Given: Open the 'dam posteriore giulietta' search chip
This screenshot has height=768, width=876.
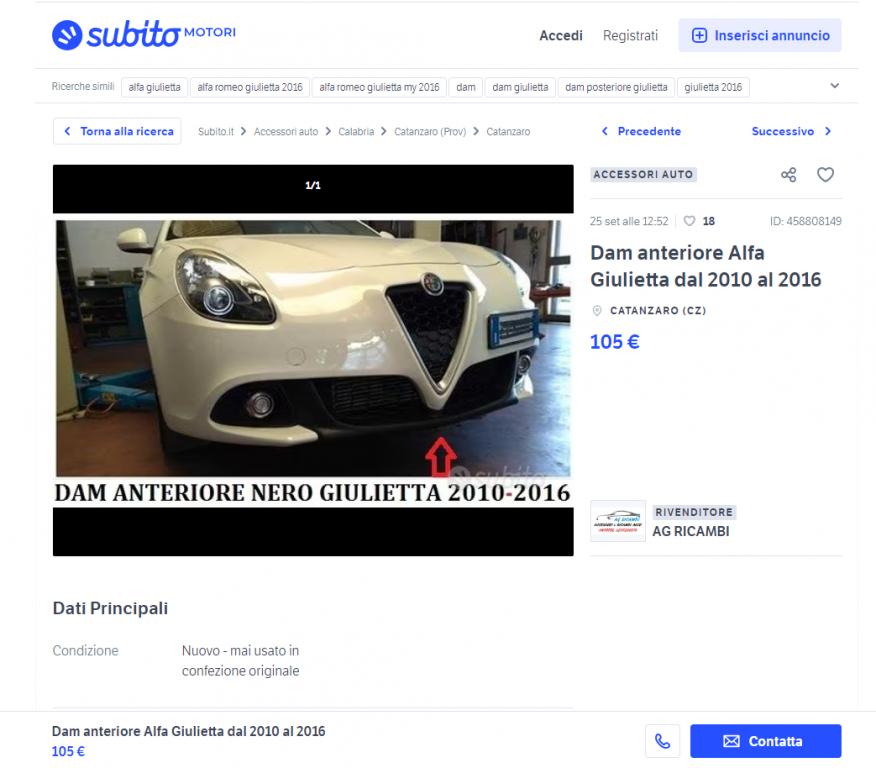Looking at the screenshot, I should click(616, 87).
